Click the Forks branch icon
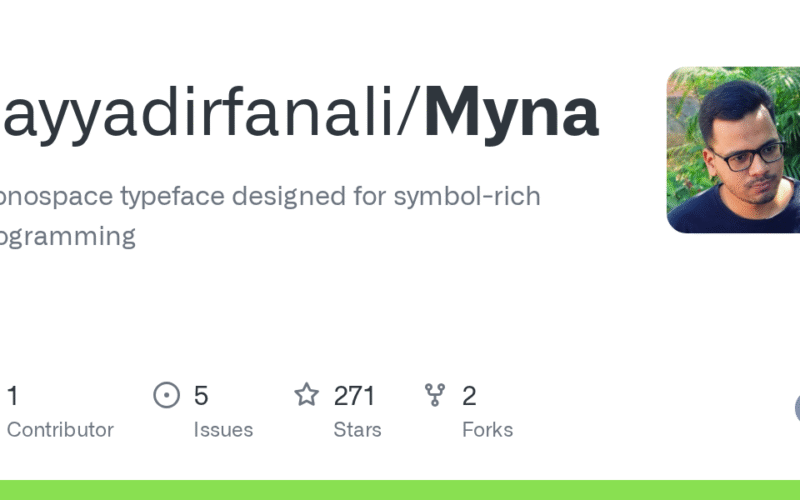Screen dimensions: 800x500 [435, 395]
